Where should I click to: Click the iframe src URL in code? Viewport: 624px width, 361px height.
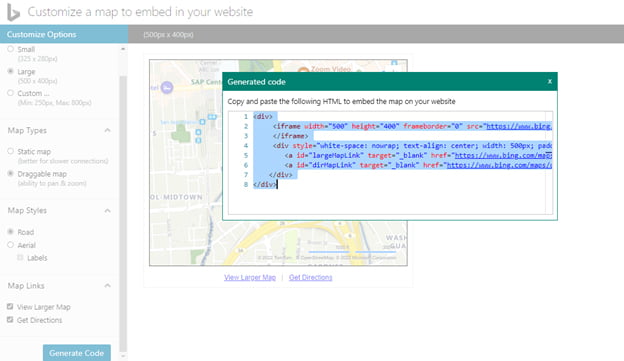[x=519, y=126]
